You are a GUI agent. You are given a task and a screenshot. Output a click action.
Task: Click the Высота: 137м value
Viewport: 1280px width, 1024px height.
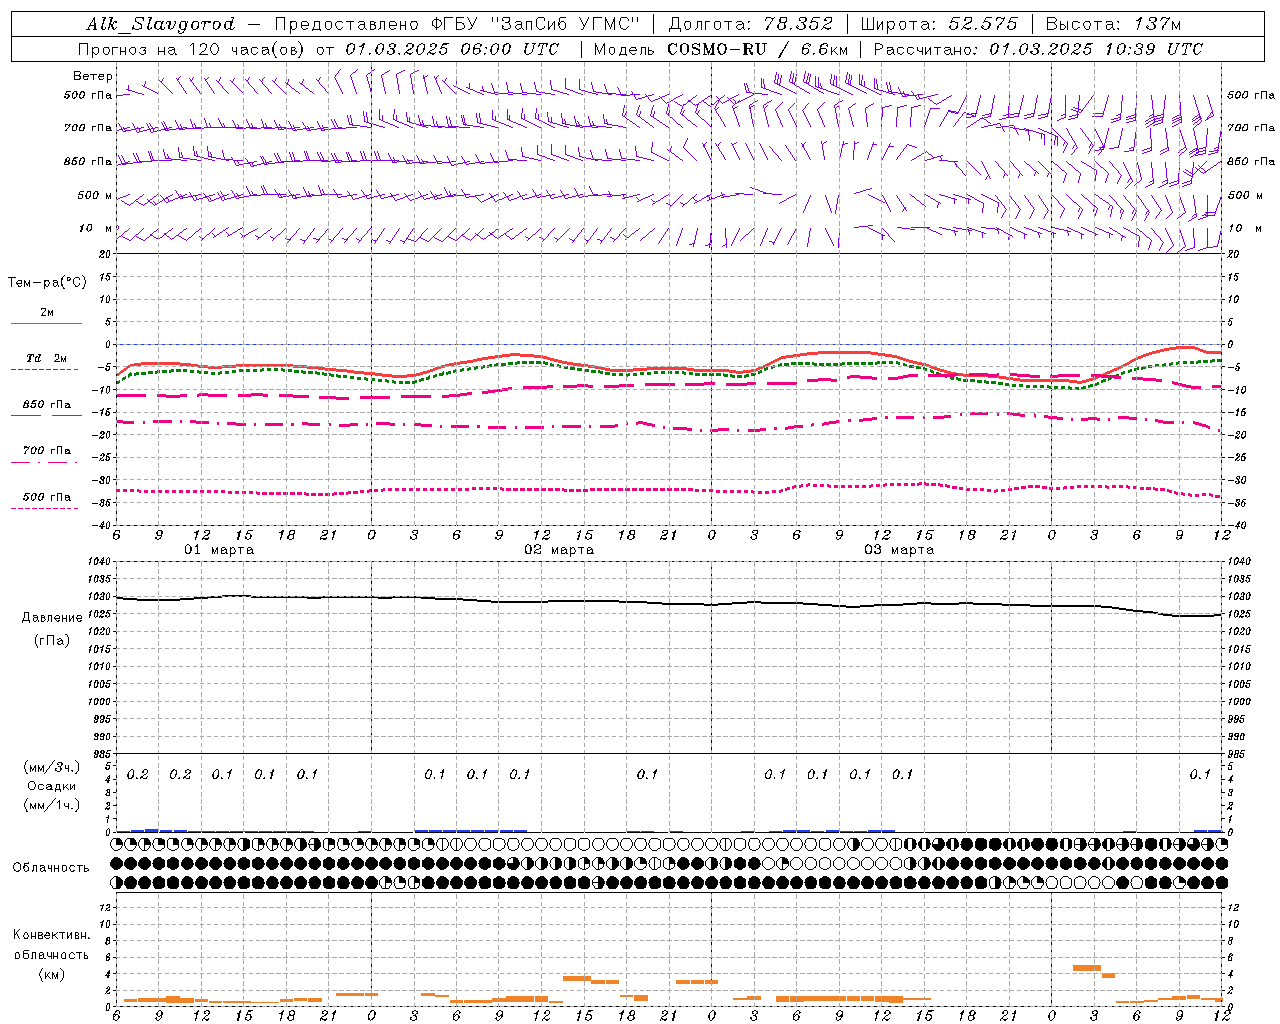[1113, 24]
